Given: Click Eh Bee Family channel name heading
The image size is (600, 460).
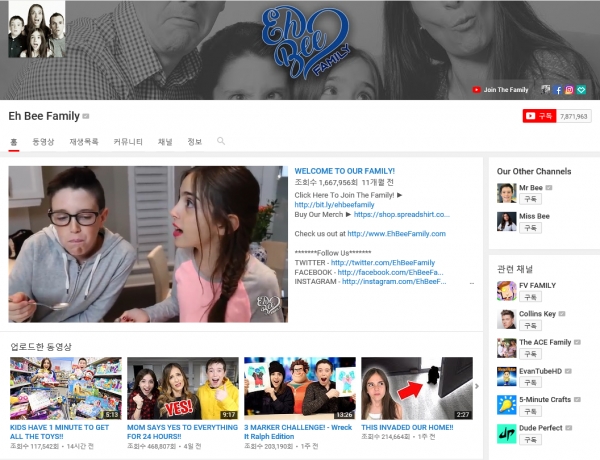Looking at the screenshot, I should [x=44, y=116].
